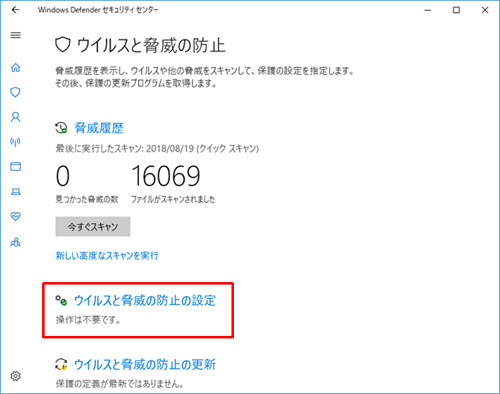This screenshot has width=500, height=394.
Task: Open the 脅威履歴 link
Action: tap(99, 128)
